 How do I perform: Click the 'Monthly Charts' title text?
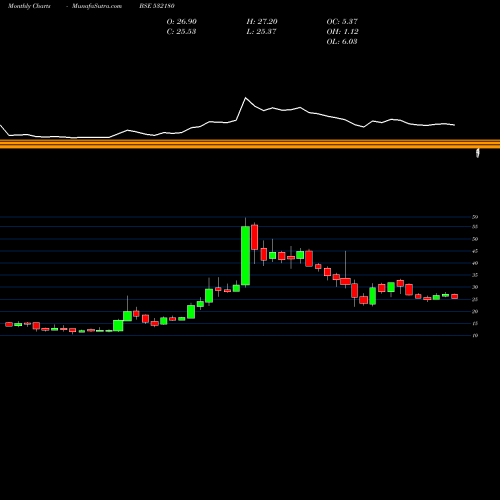29,6
